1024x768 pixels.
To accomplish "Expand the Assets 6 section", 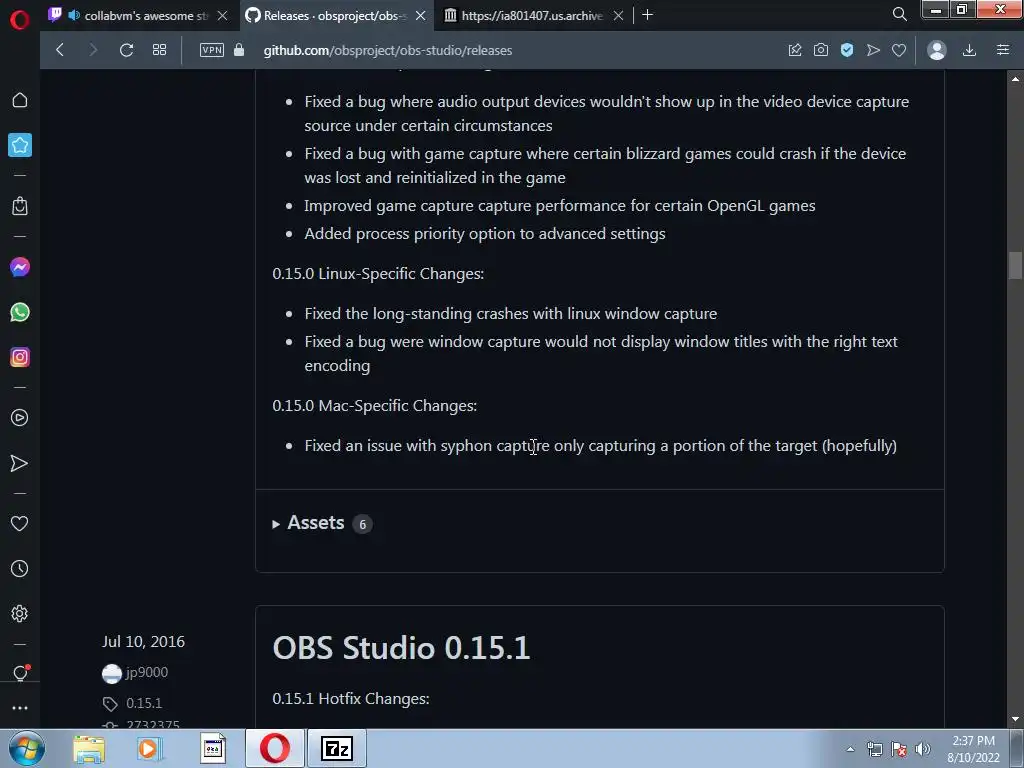I will [x=322, y=523].
